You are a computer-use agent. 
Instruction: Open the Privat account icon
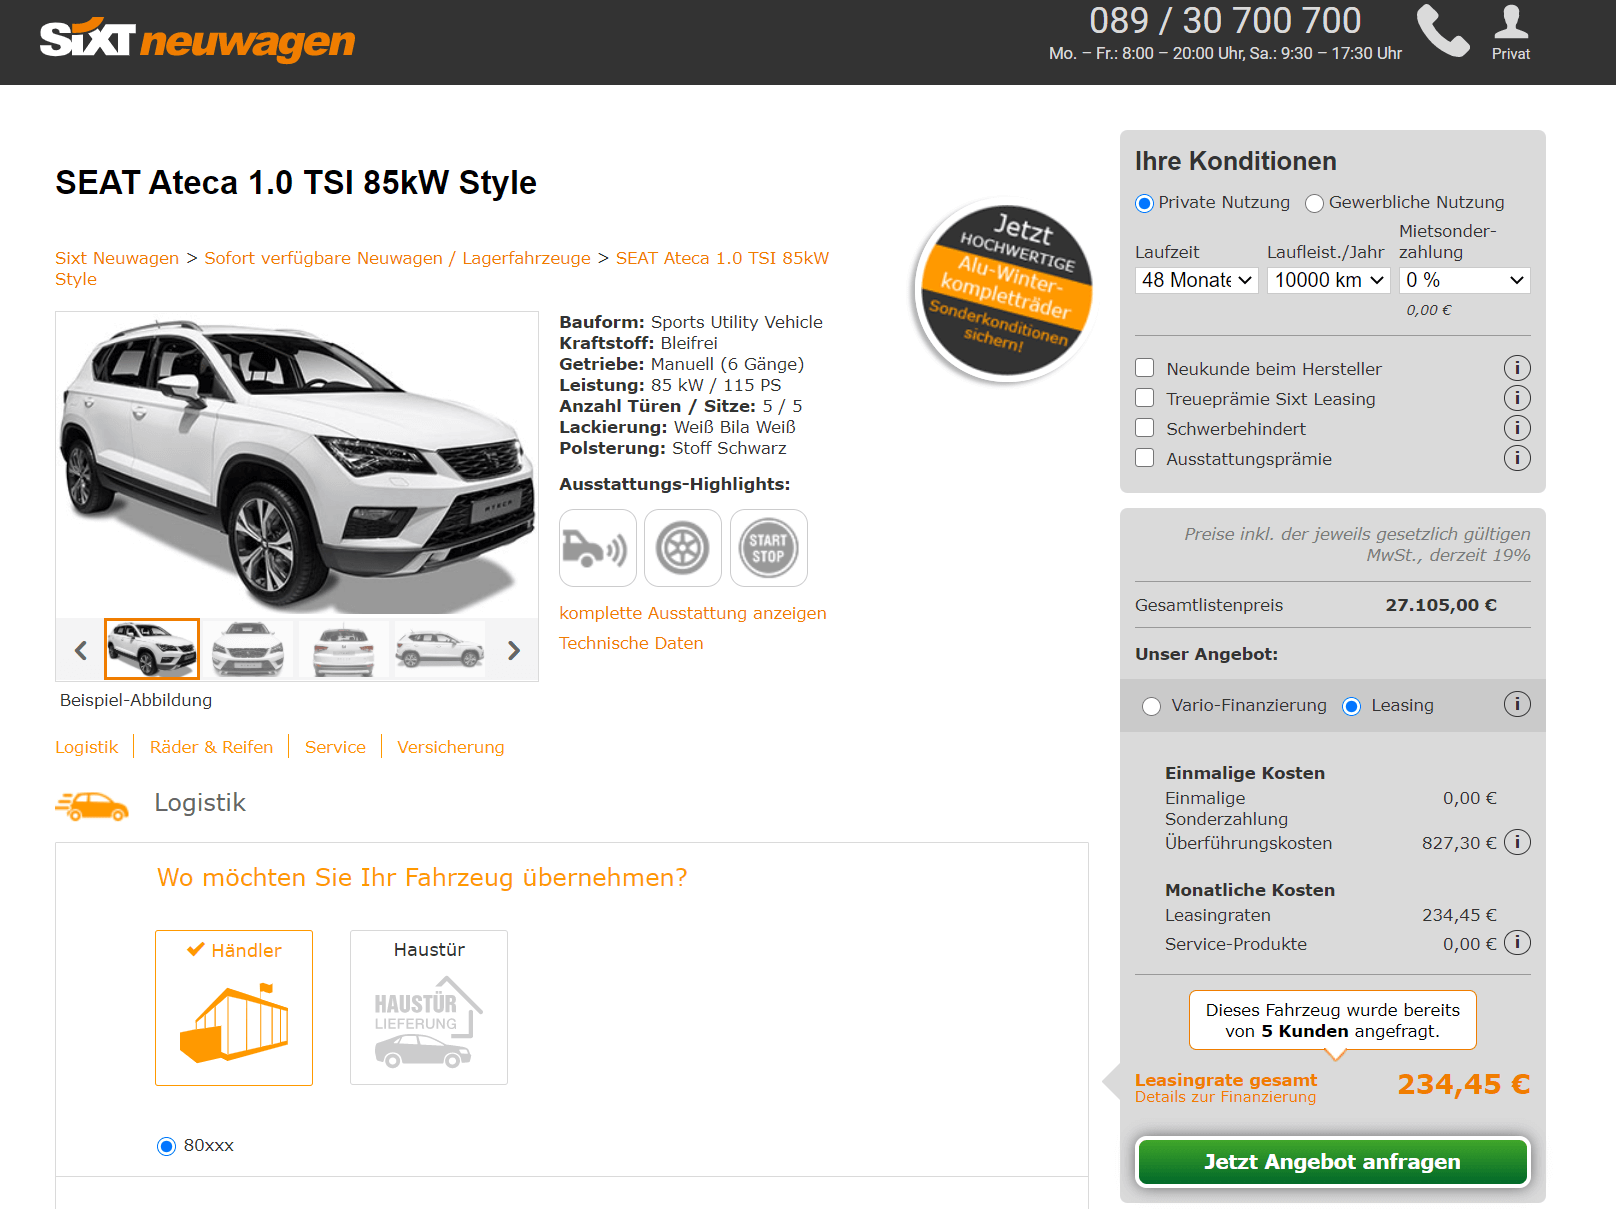point(1511,32)
